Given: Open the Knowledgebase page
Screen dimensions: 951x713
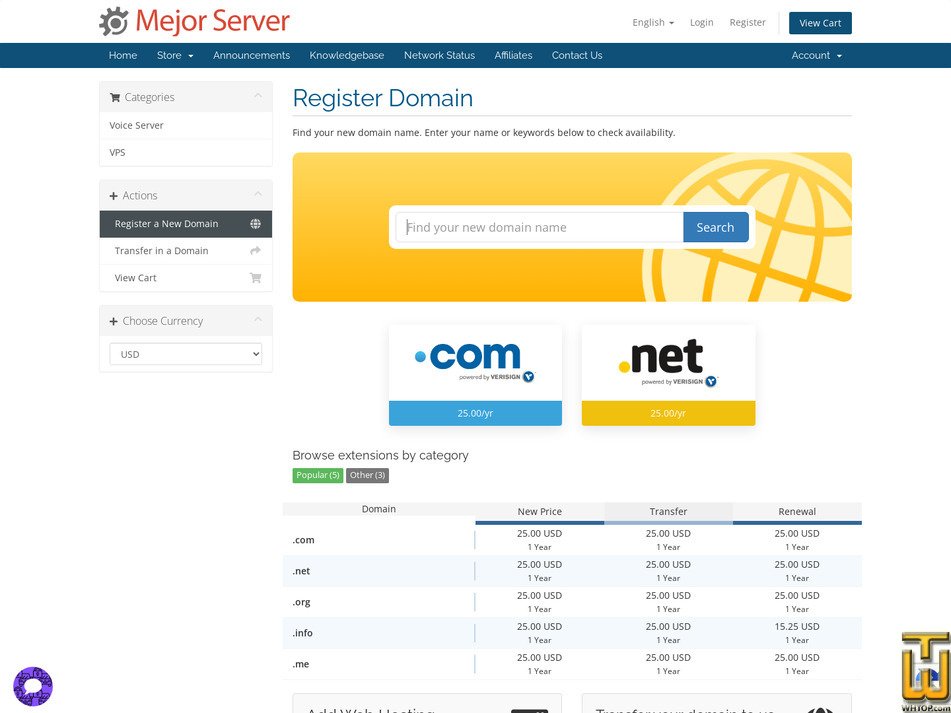Looking at the screenshot, I should pyautogui.click(x=346, y=55).
